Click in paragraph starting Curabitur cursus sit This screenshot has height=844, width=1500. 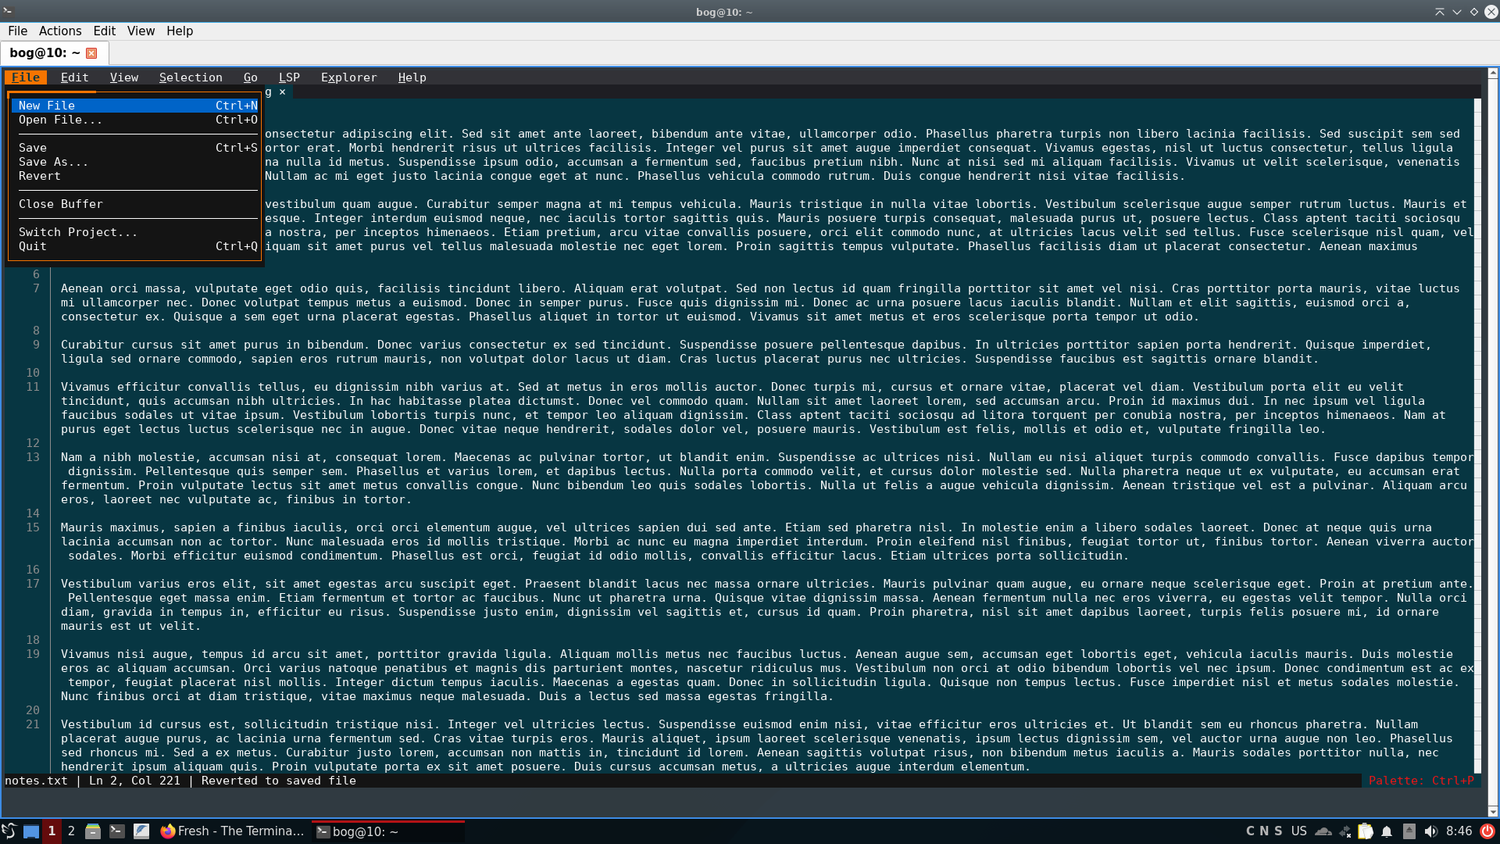pyautogui.click(x=746, y=351)
